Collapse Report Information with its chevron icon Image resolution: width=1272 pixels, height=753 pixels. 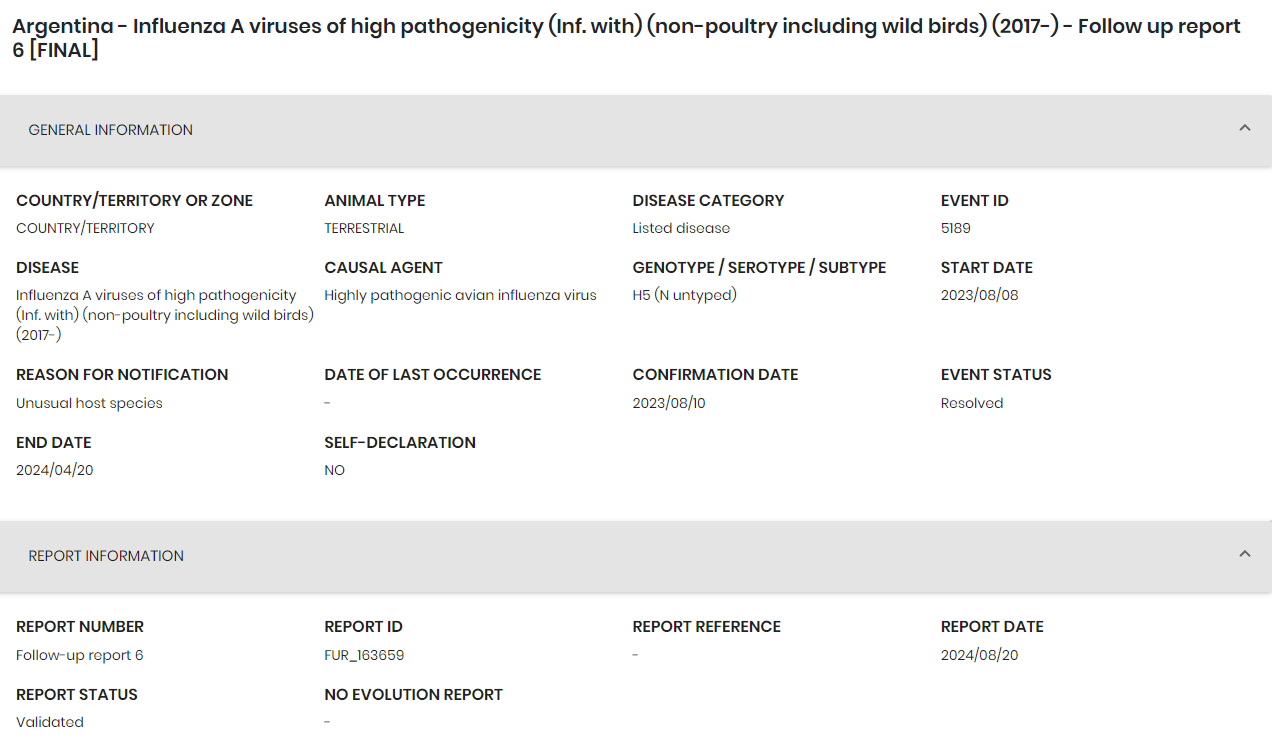point(1244,555)
